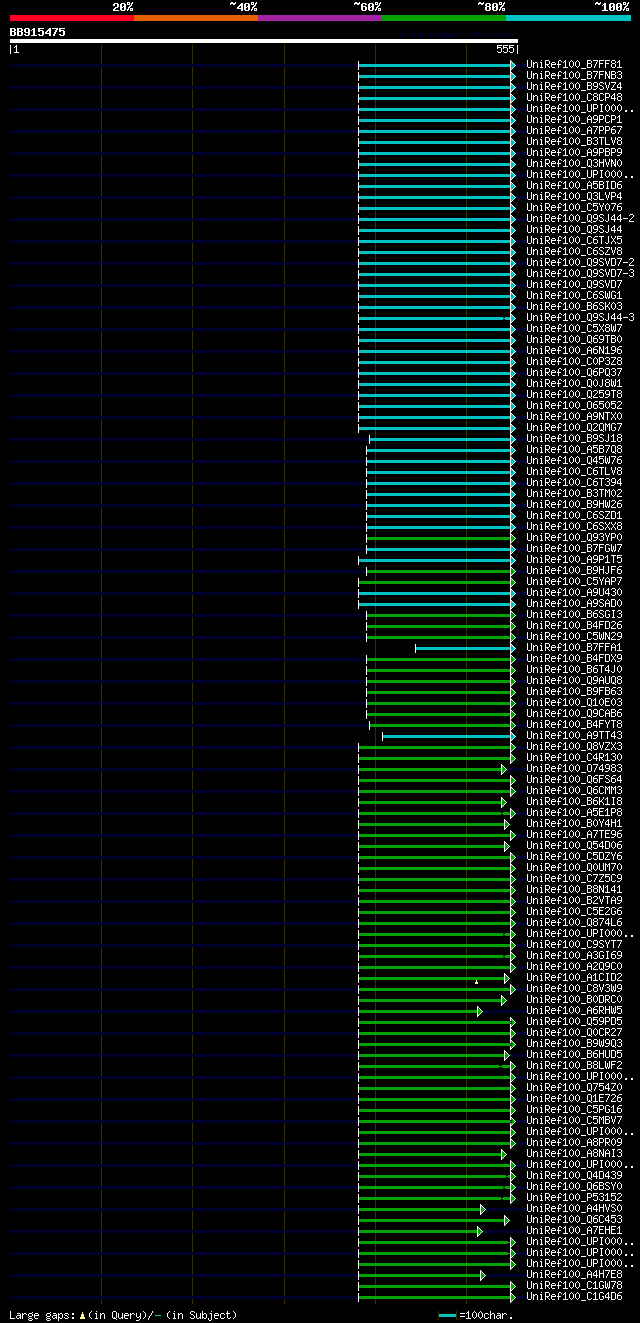Click the yellow gap triangle in the bottom legend
Image resolution: width=640 pixels, height=1323 pixels.
[83, 1315]
